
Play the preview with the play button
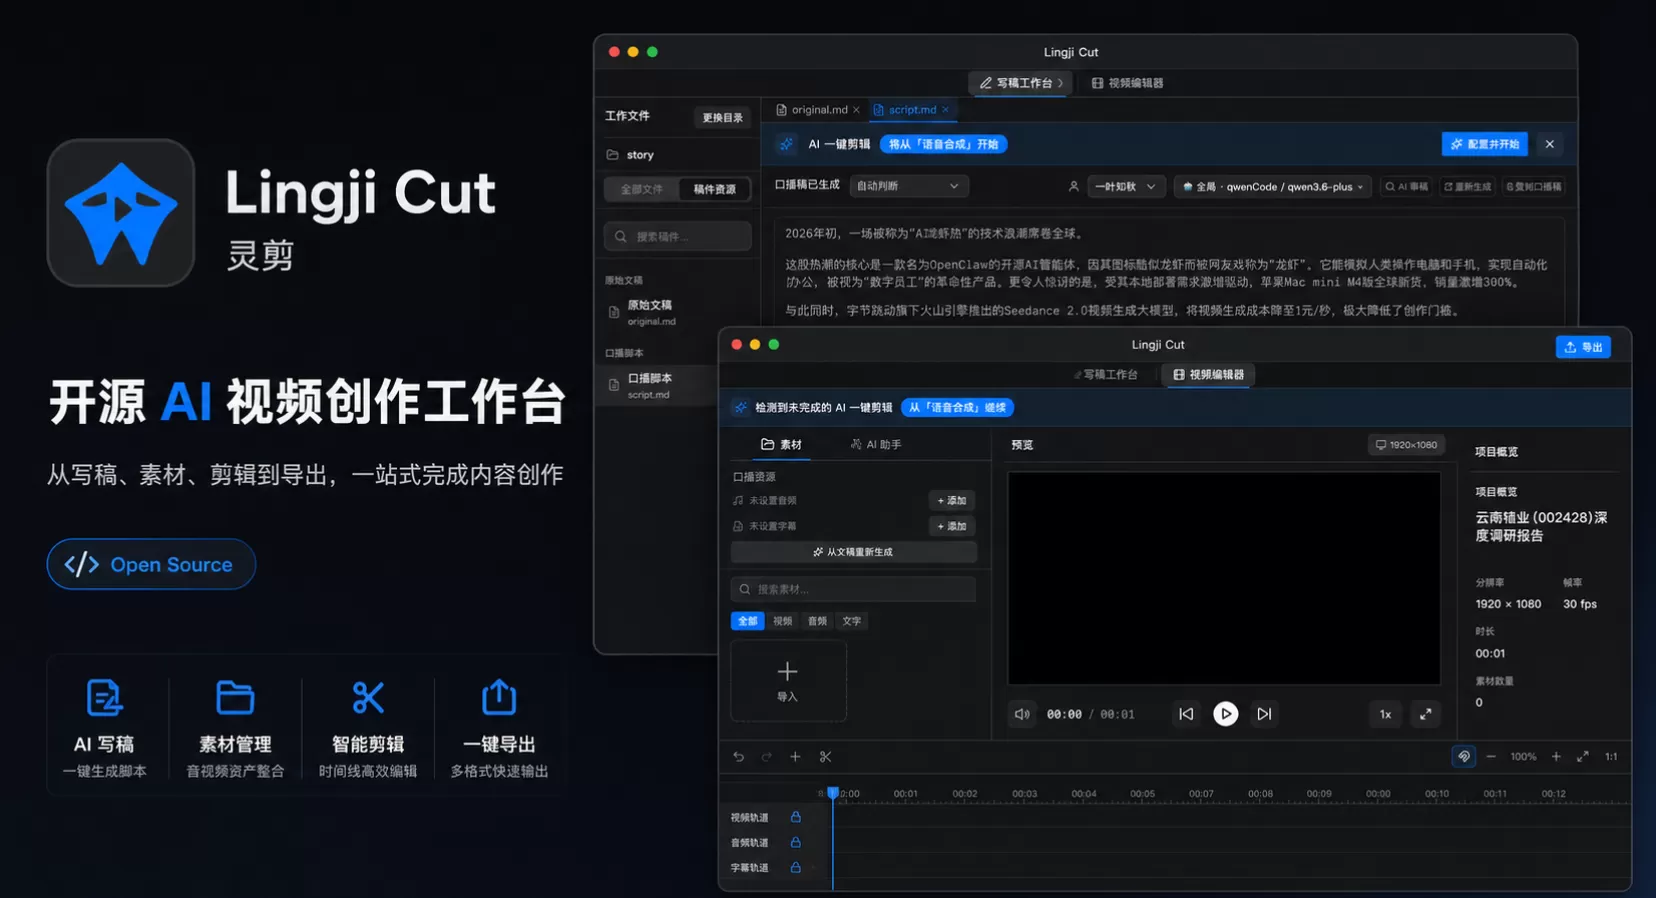pos(1225,714)
